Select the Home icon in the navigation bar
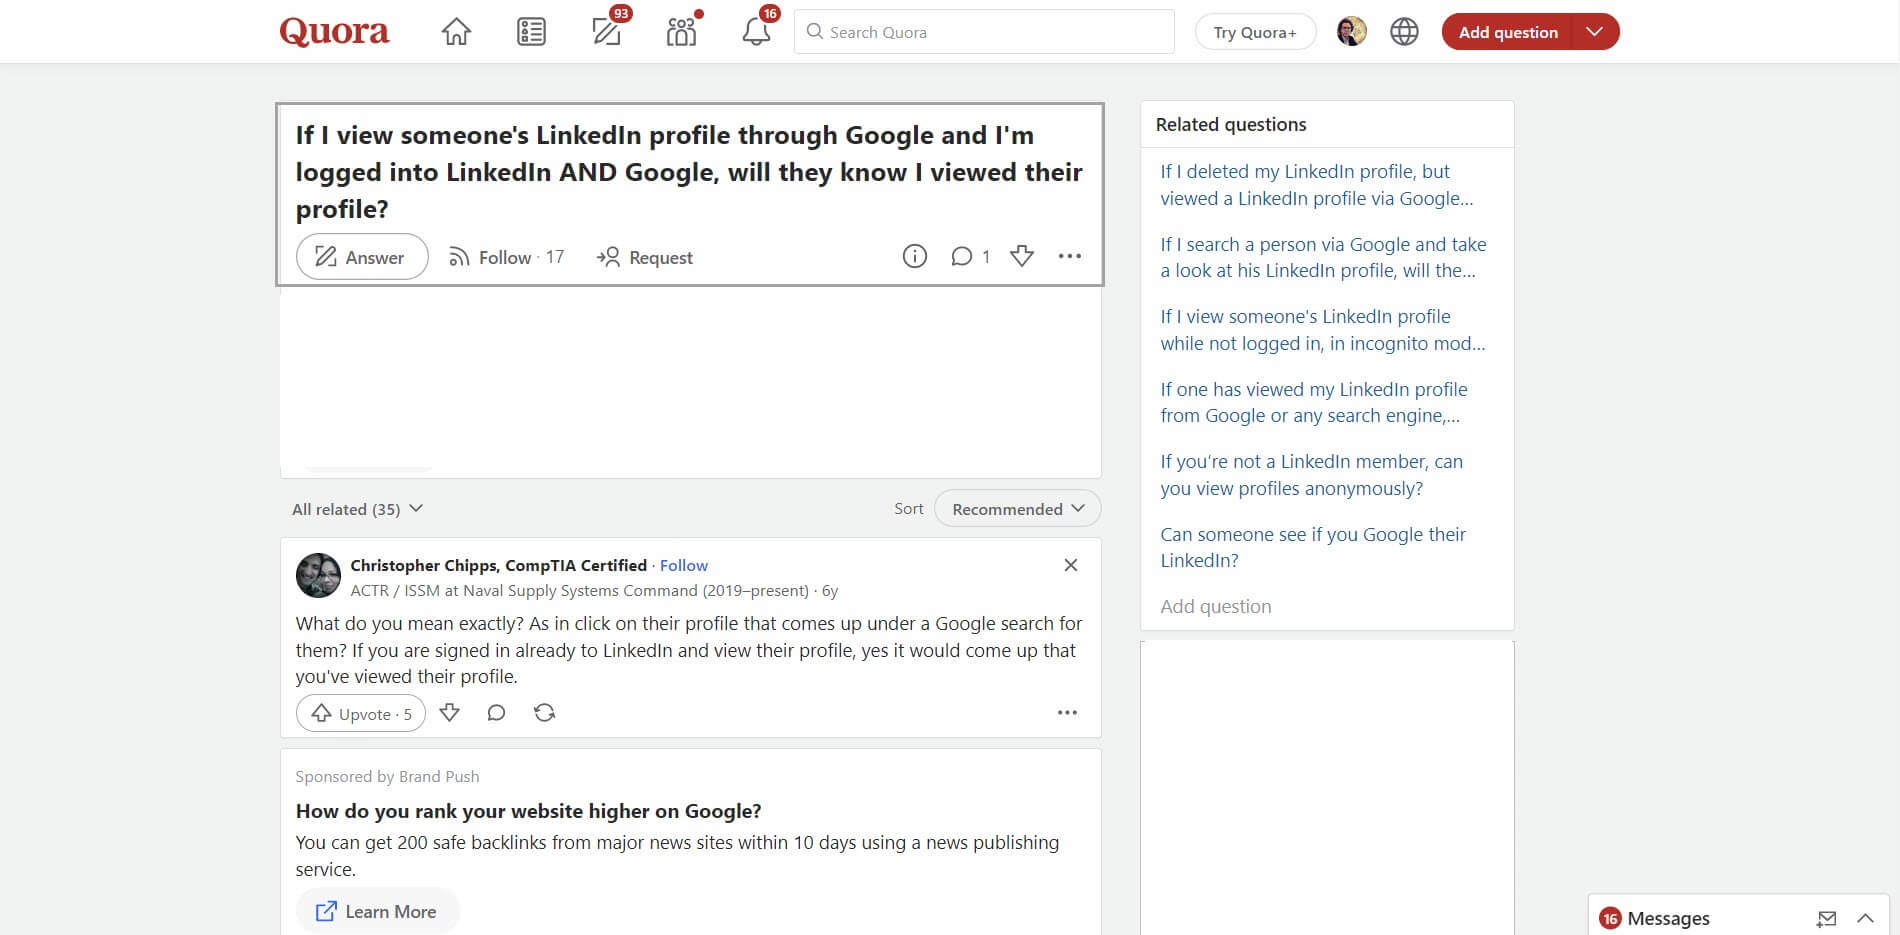This screenshot has width=1900, height=935. (456, 31)
